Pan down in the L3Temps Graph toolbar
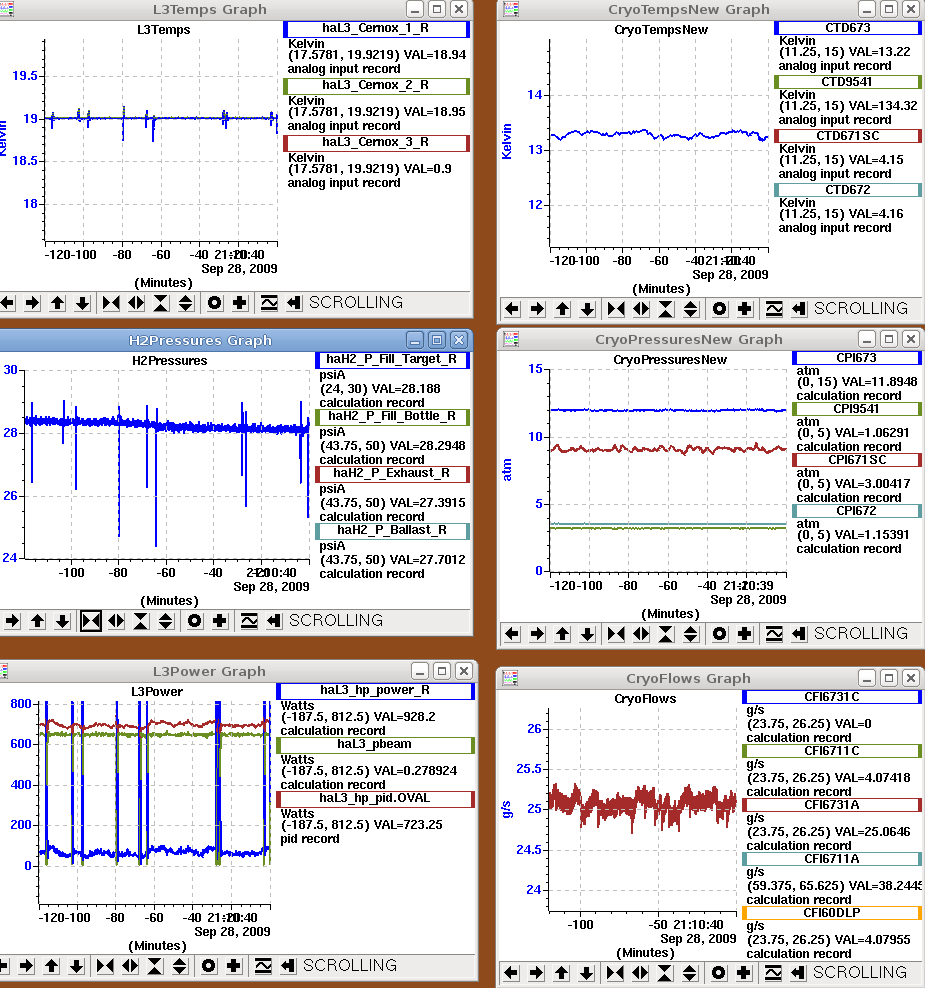This screenshot has width=925, height=988. point(83,303)
